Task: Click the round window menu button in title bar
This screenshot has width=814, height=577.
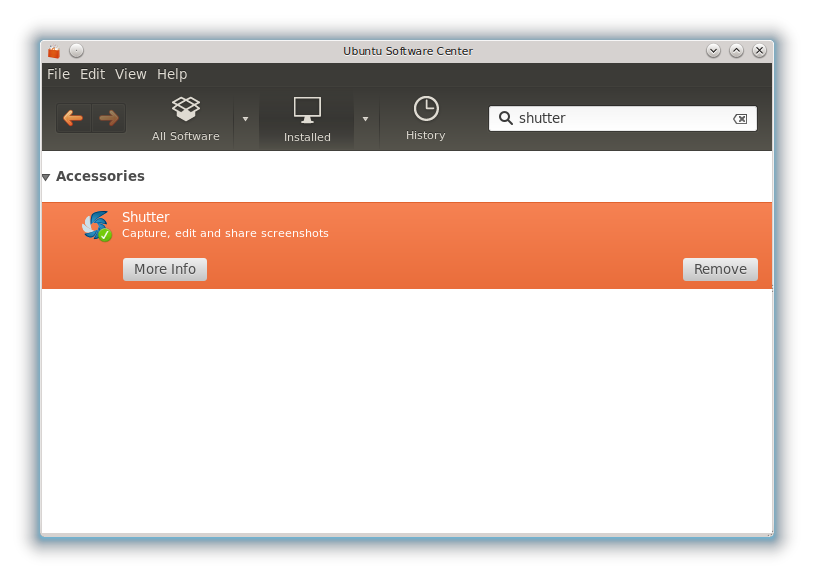Action: [x=76, y=50]
